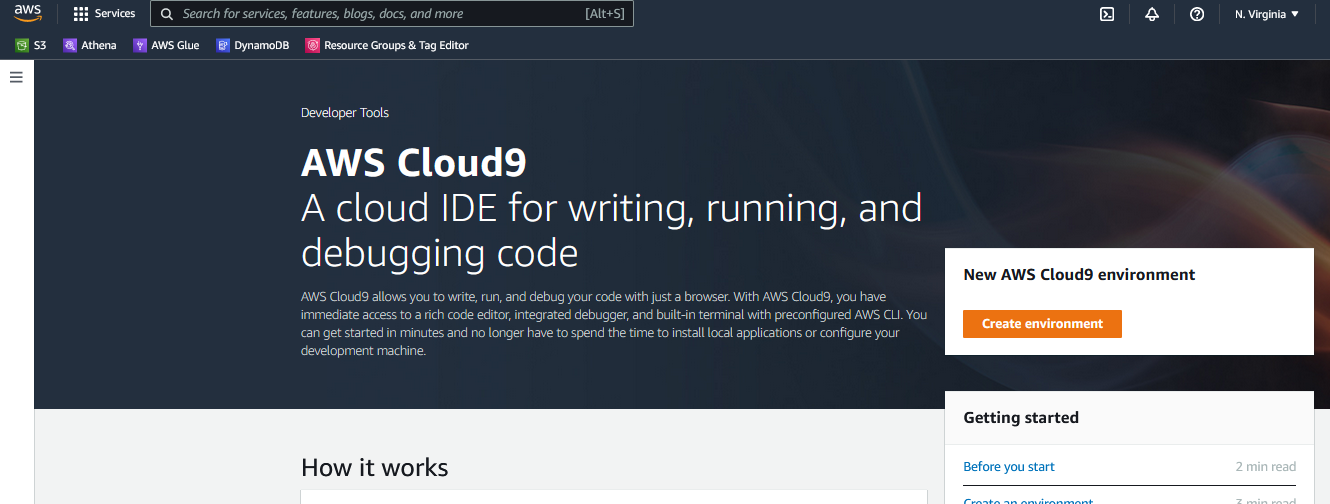This screenshot has width=1330, height=504.
Task: Click the 2 min read label
Action: 1265,467
